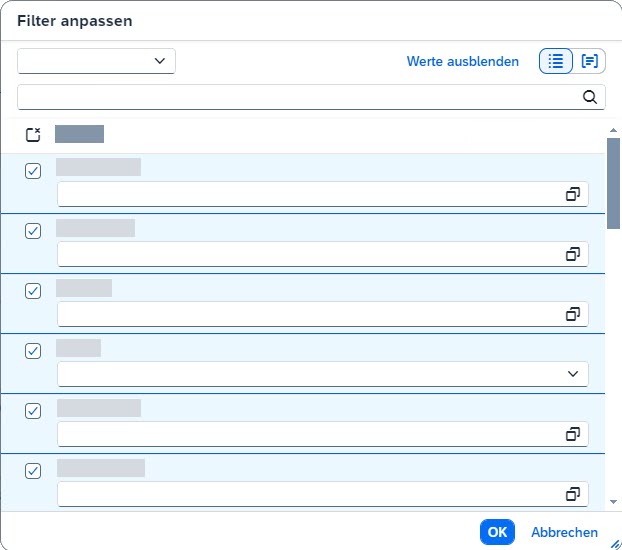Click 'Werte ausblenden' link
The height and width of the screenshot is (550, 622).
coord(462,61)
